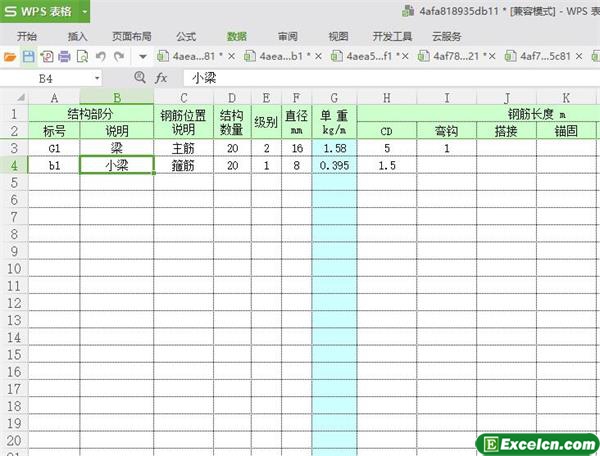The width and height of the screenshot is (600, 456).
Task: Click the header cell 钢筋位置说明
Action: tap(184, 122)
